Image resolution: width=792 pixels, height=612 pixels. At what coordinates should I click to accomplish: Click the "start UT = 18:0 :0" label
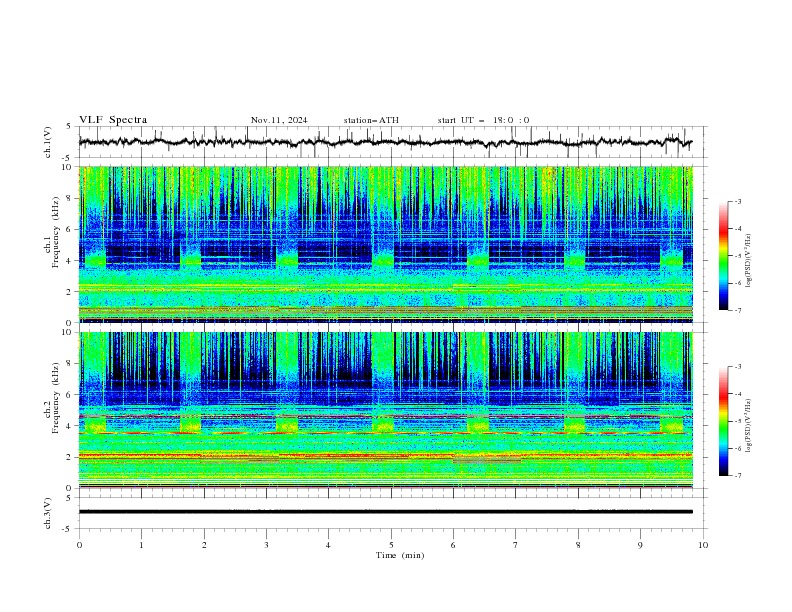click(483, 120)
